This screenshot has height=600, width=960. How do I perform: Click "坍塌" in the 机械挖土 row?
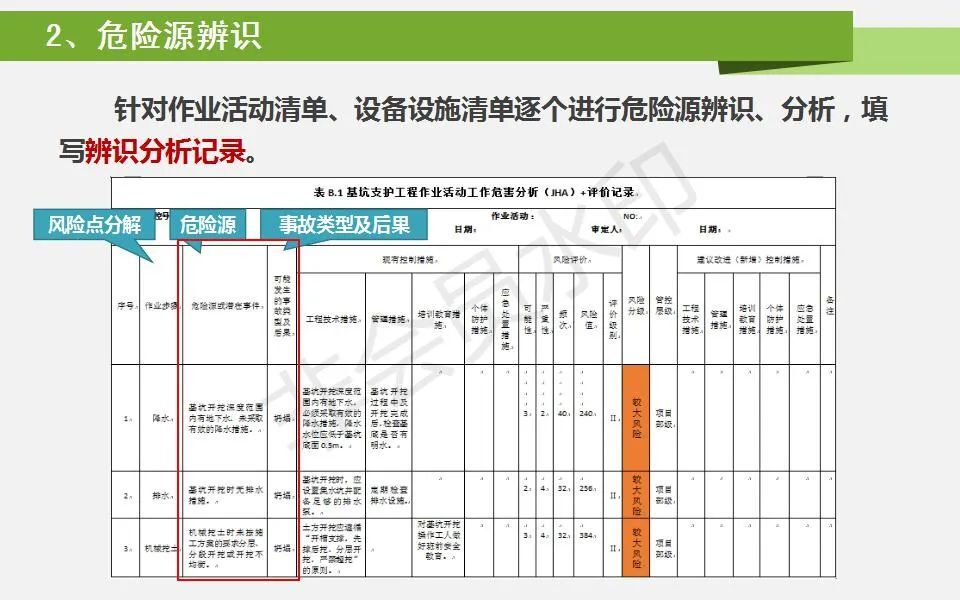click(x=282, y=549)
